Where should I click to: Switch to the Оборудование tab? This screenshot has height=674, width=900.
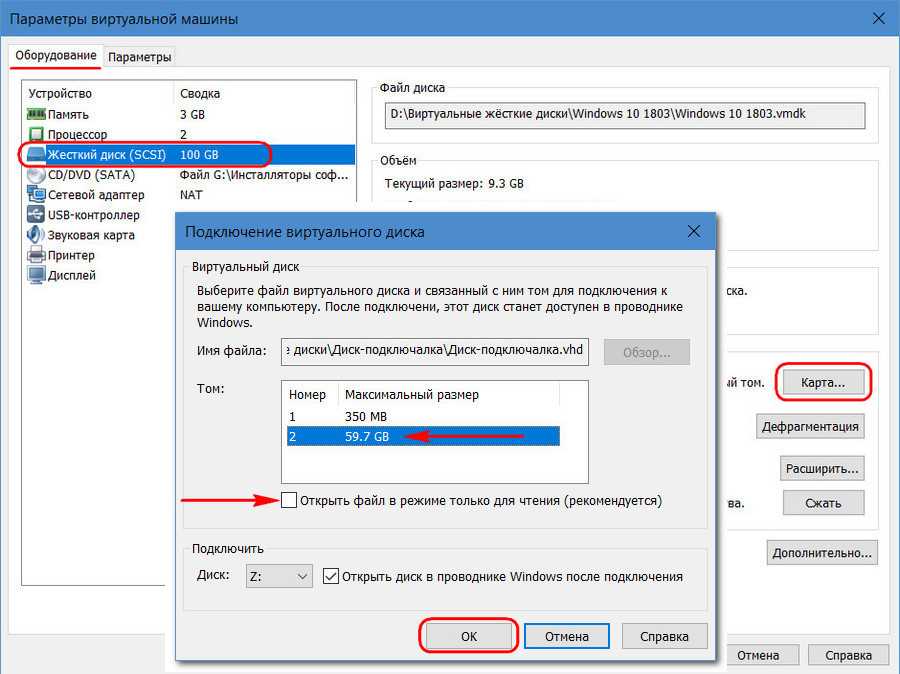tap(56, 56)
